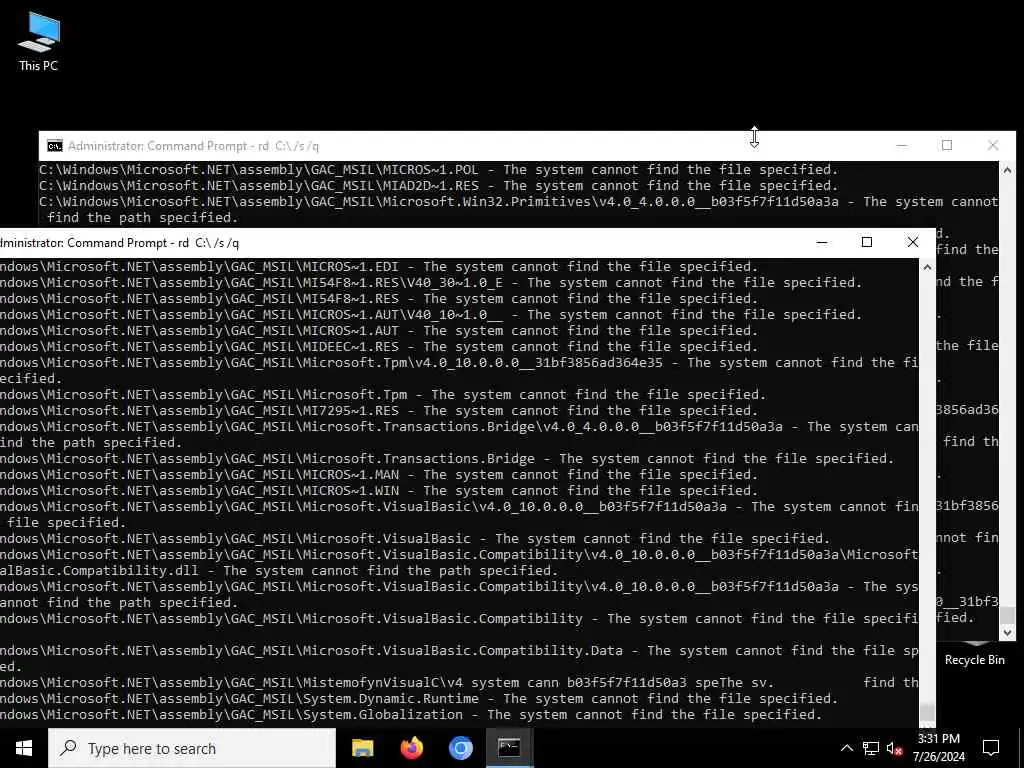The width and height of the screenshot is (1024, 768).
Task: Open the network status tray icon
Action: (871, 748)
